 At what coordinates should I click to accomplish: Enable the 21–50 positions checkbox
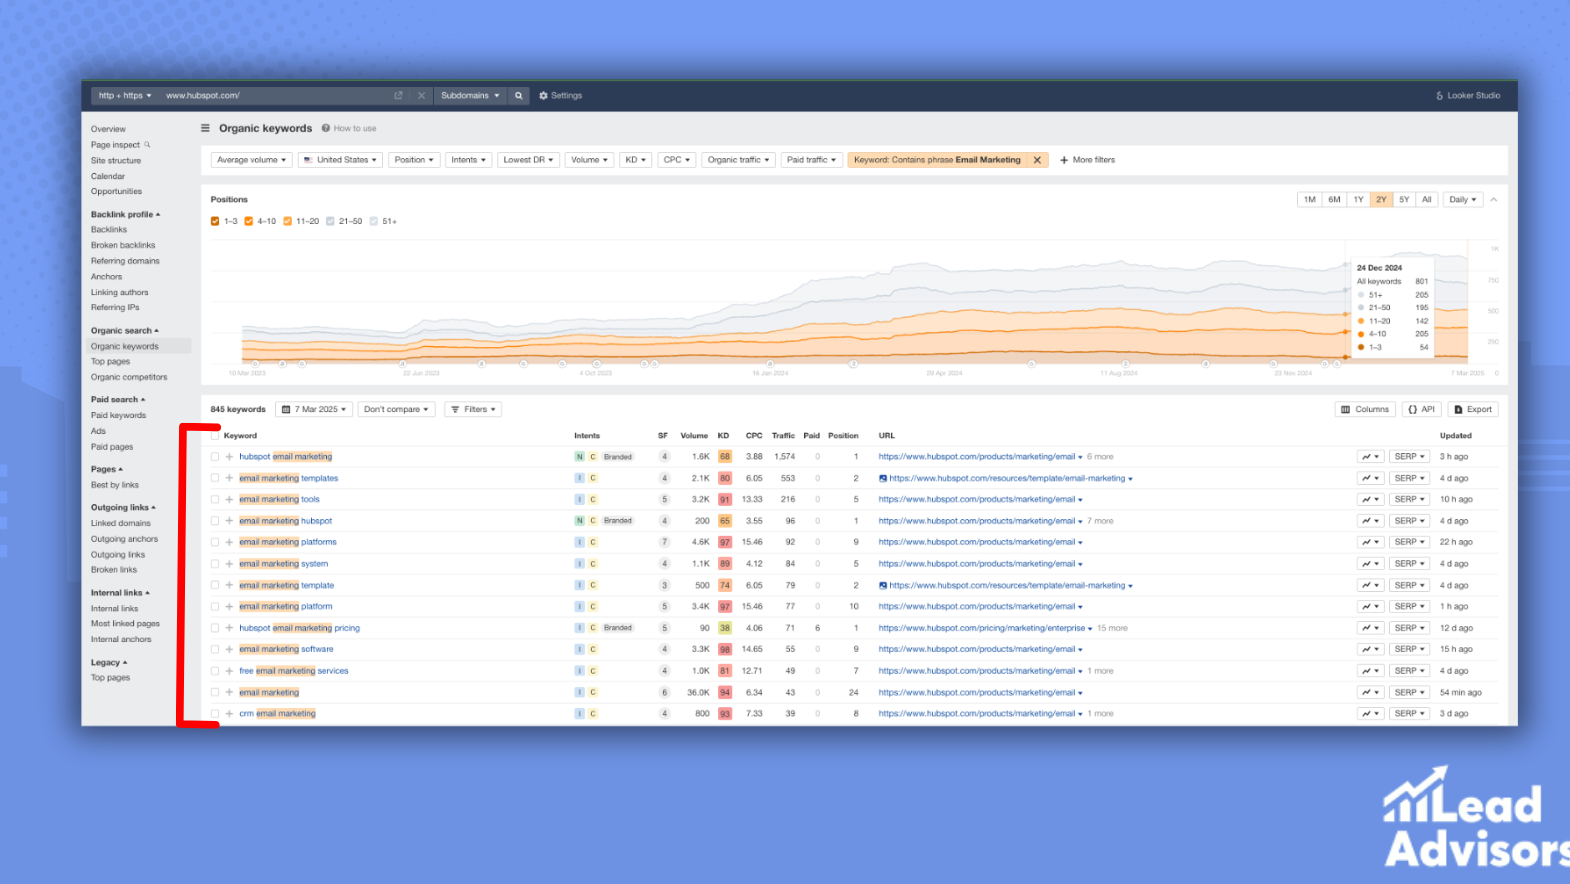point(330,221)
